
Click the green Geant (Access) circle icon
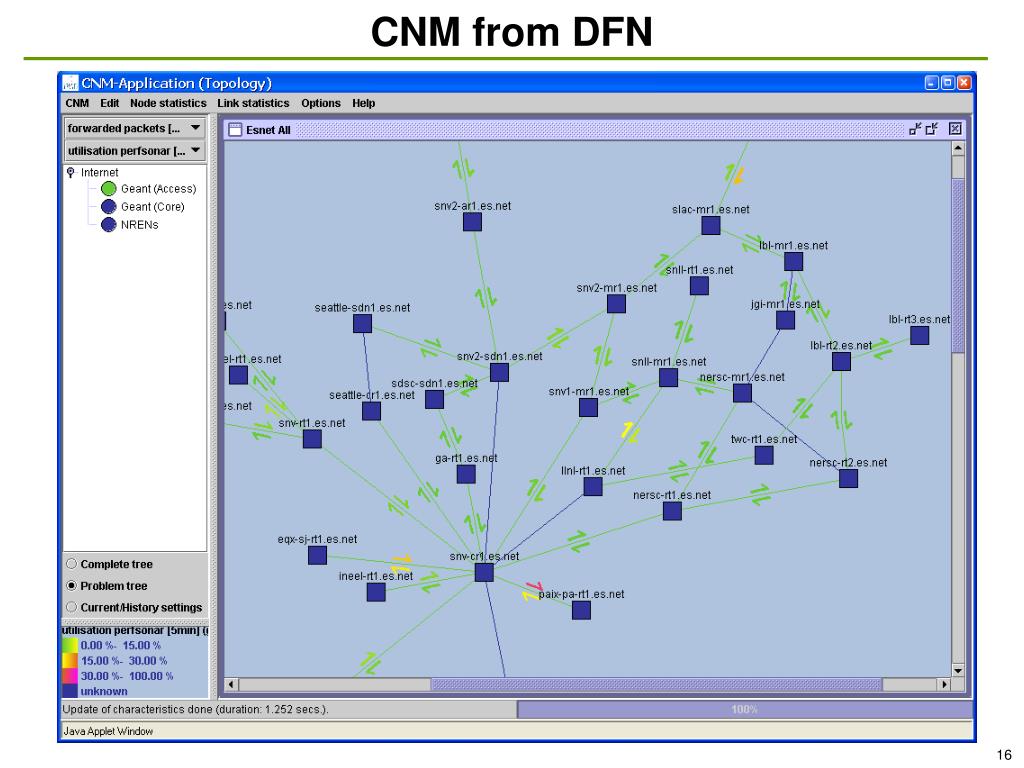tap(108, 189)
